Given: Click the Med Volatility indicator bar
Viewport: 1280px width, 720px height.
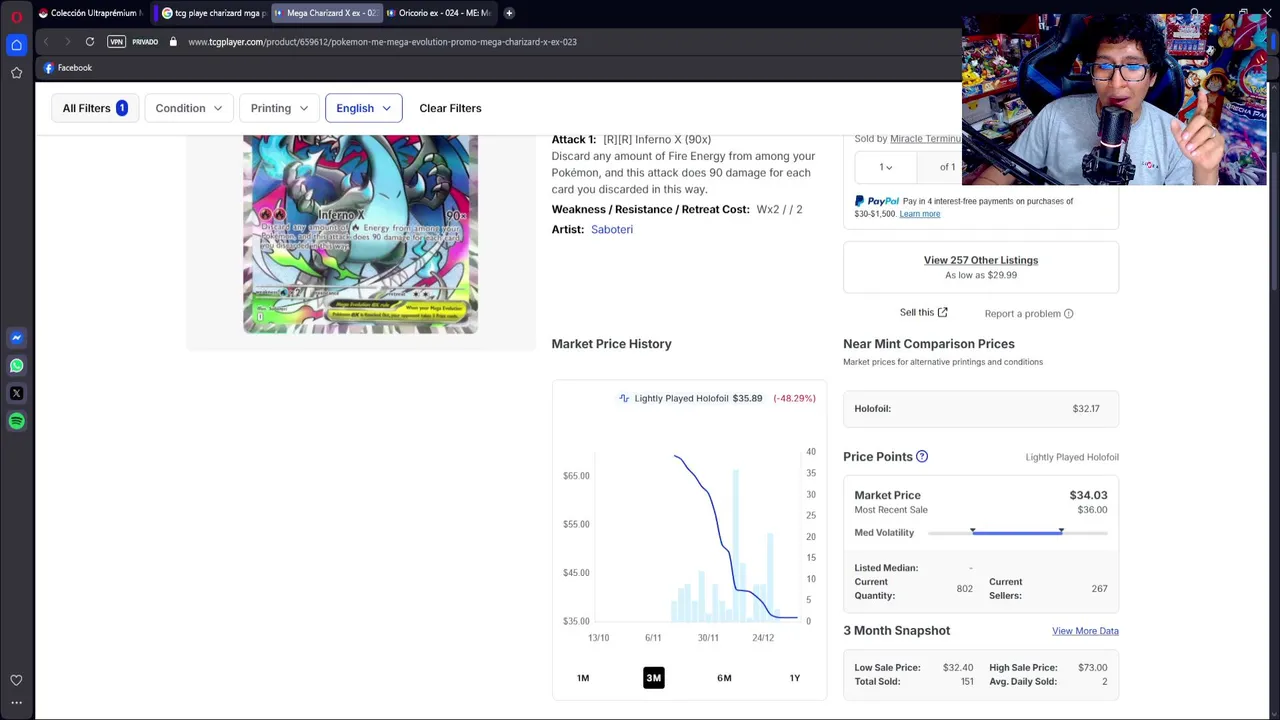Looking at the screenshot, I should (x=1017, y=532).
